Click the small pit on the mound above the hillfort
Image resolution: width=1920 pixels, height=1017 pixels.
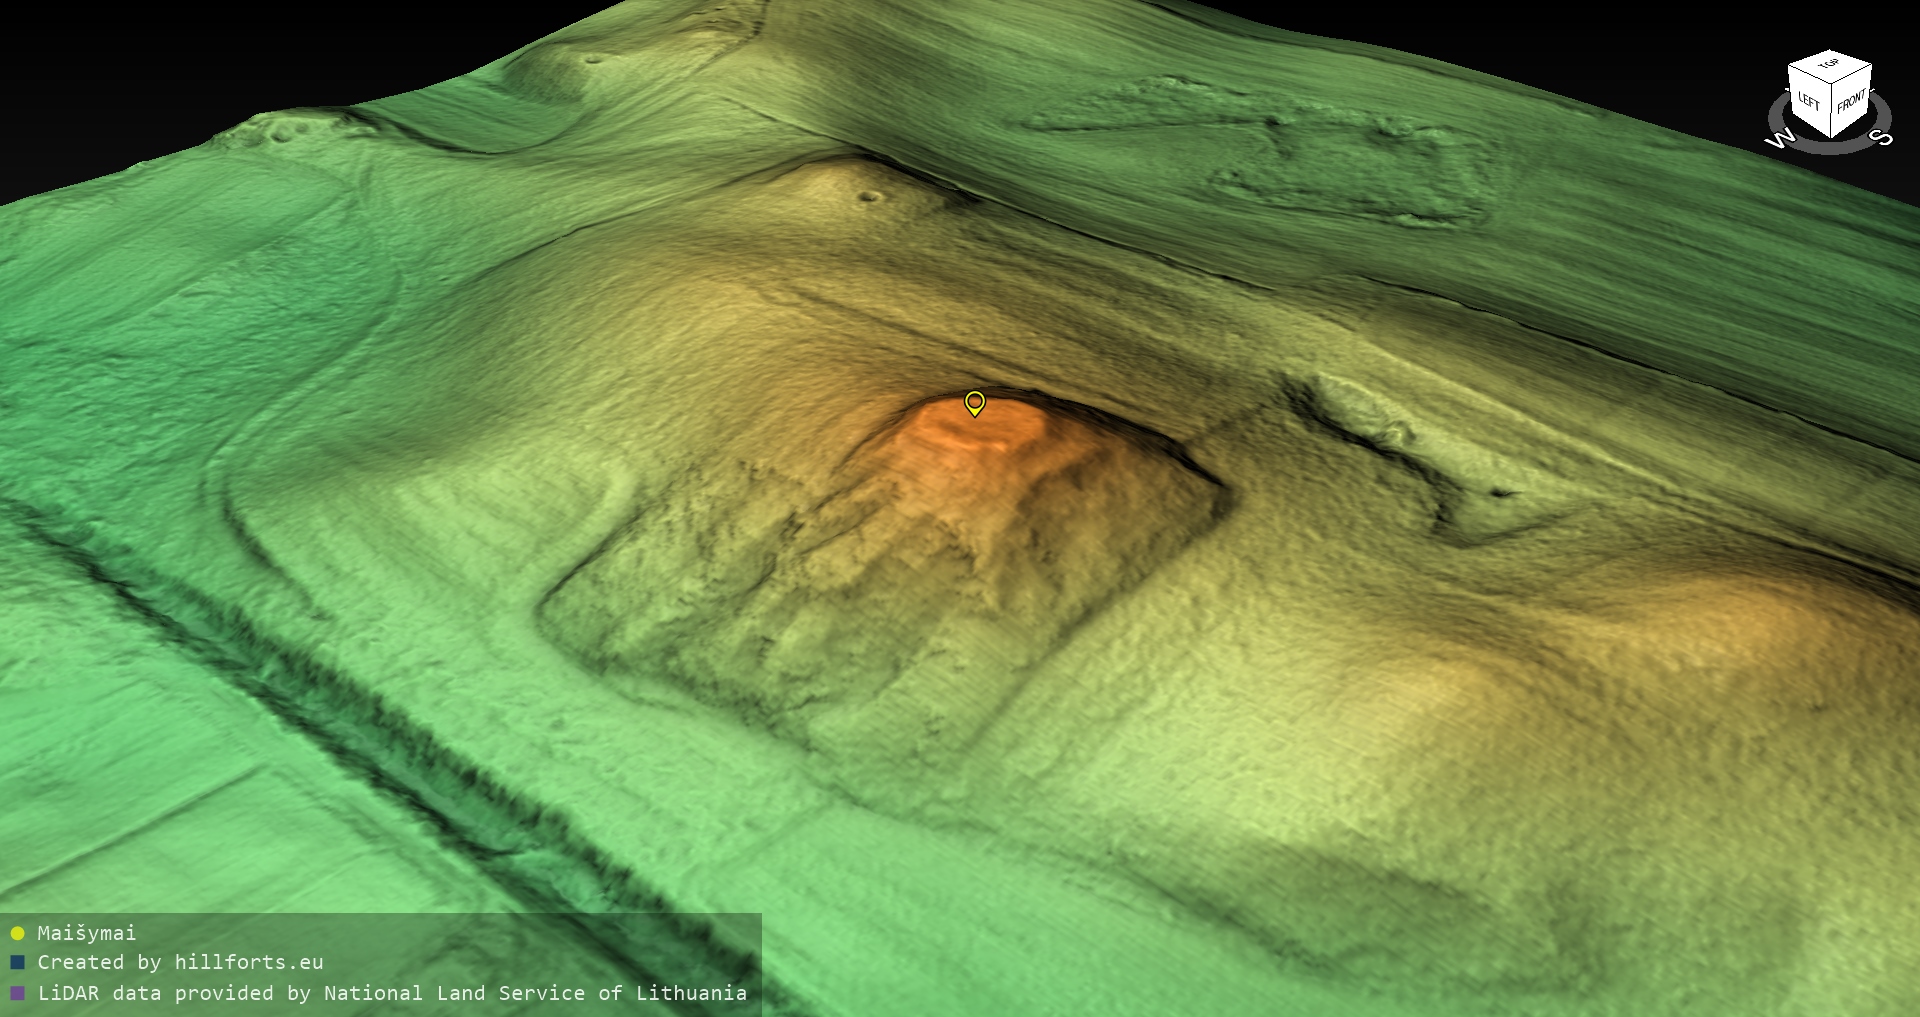point(868,196)
